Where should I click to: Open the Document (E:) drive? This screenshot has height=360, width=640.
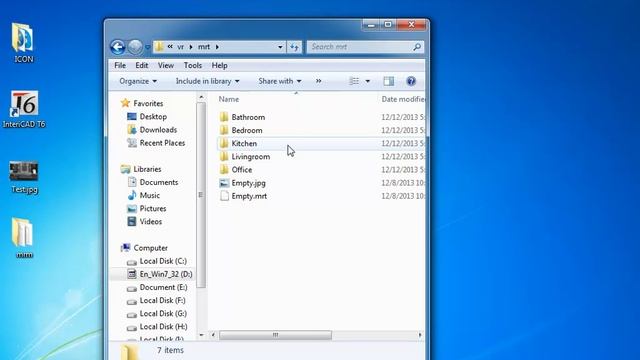pos(163,287)
